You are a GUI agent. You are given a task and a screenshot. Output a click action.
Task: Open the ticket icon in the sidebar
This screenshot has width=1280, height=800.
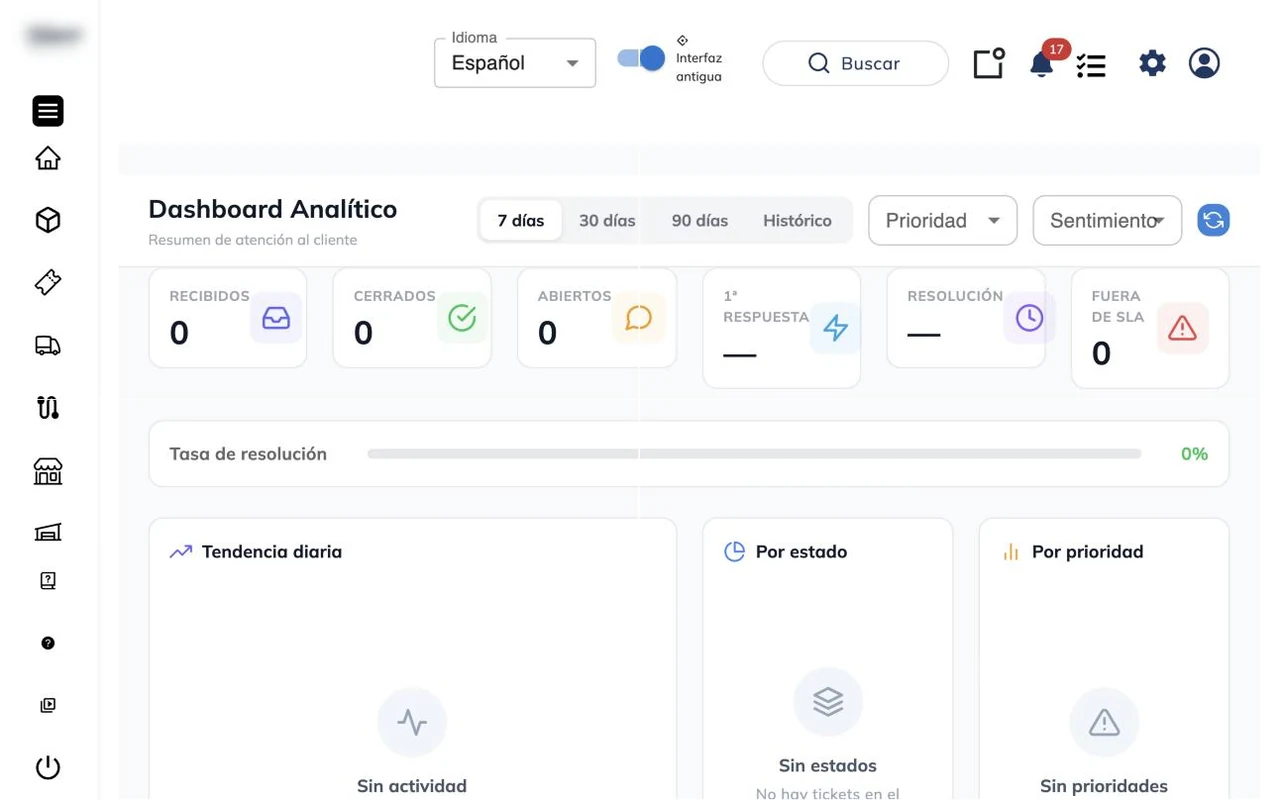coord(48,283)
